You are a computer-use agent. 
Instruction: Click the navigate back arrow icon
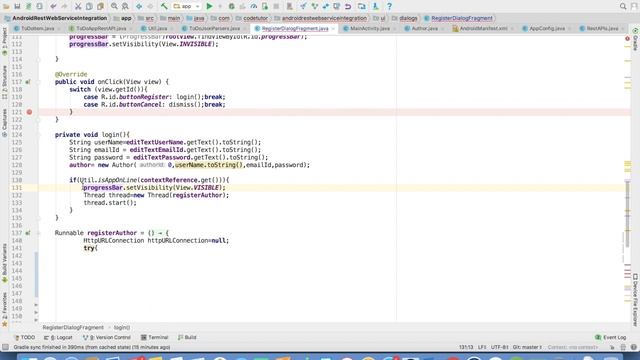139,7
